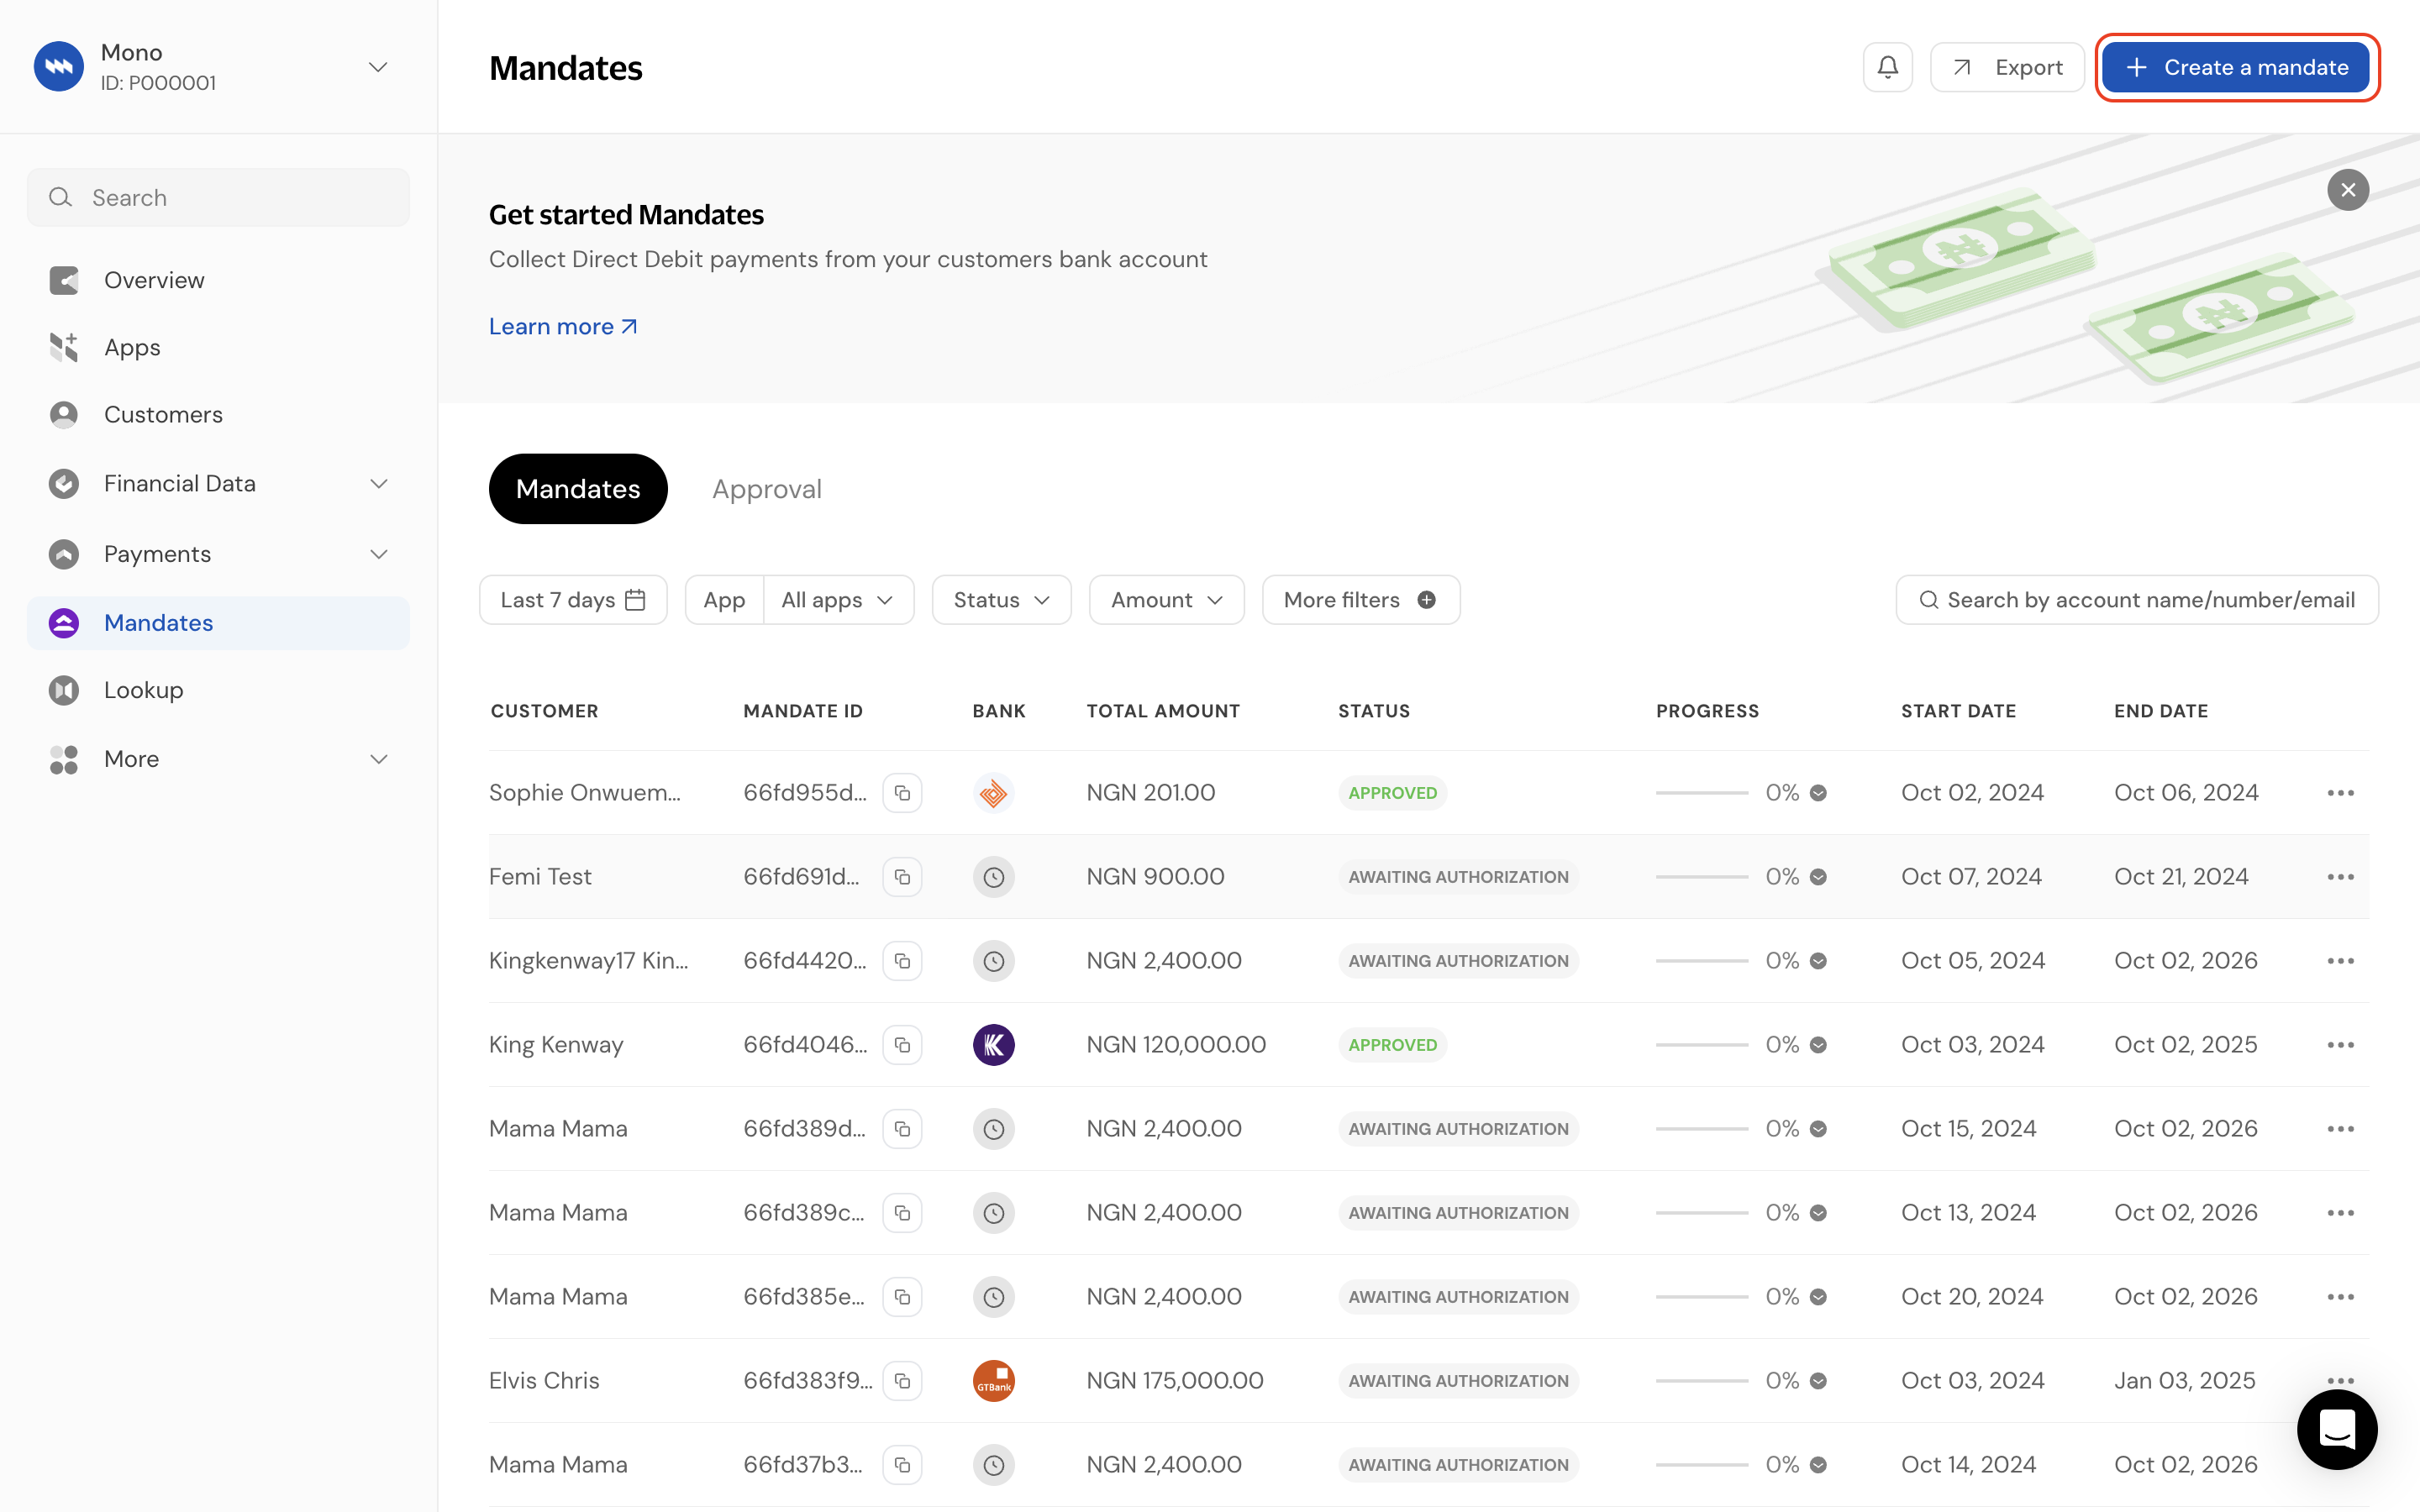Copy mandate ID 66fd955d
The image size is (2420, 1512).
coord(902,793)
